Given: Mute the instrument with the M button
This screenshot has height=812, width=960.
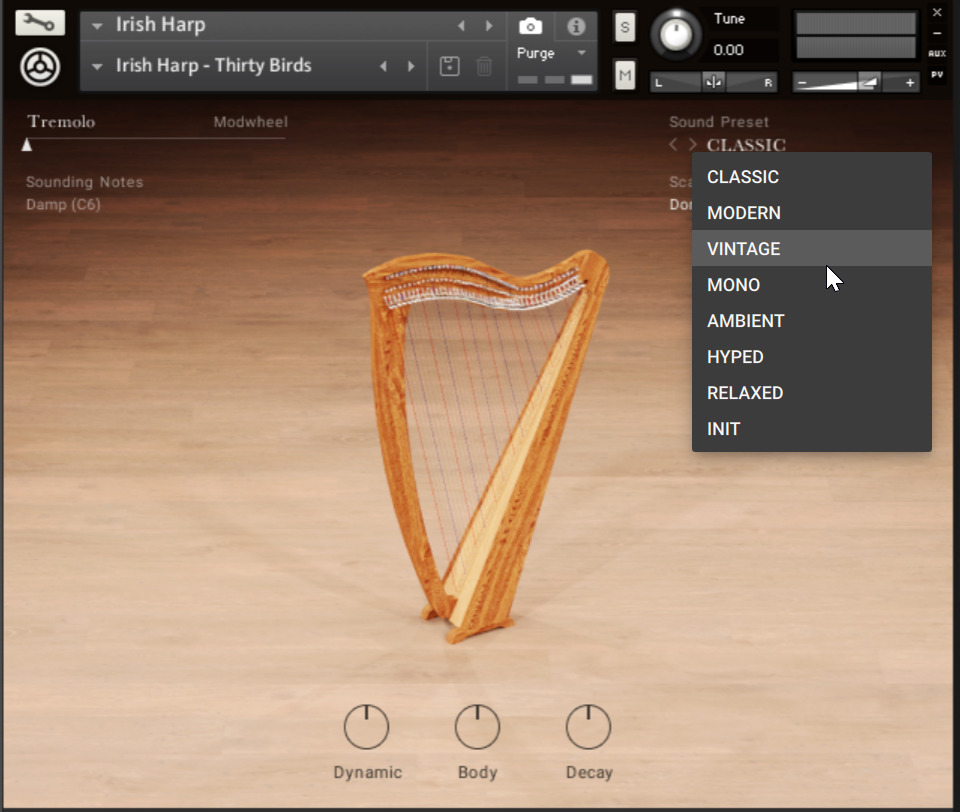Looking at the screenshot, I should click(624, 75).
